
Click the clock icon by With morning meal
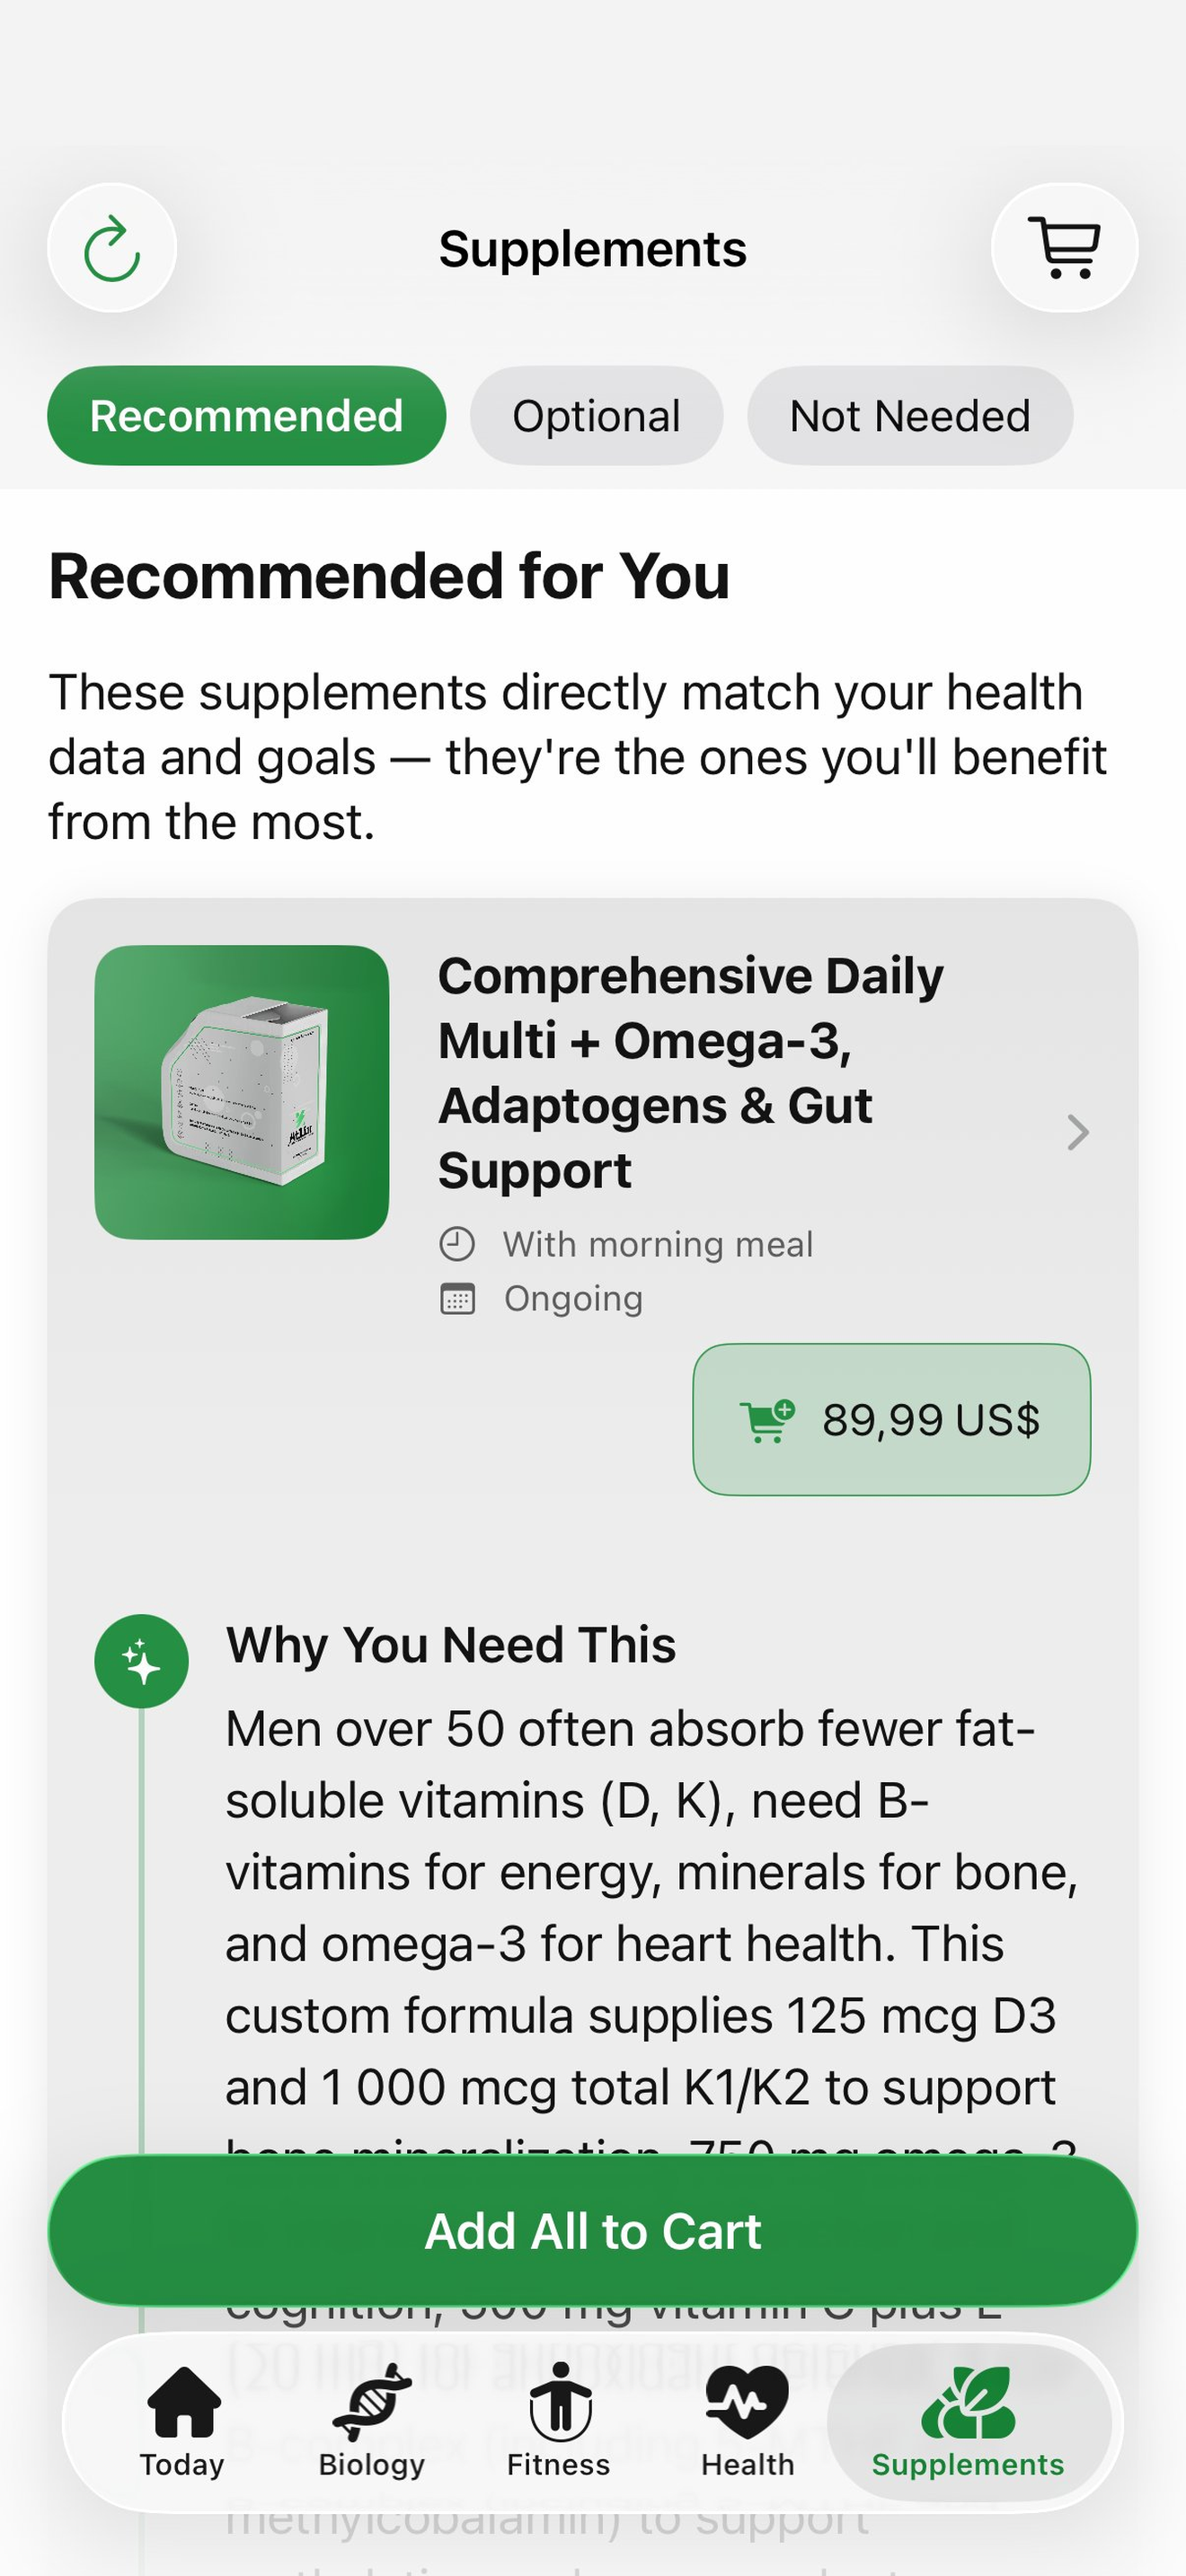point(457,1244)
